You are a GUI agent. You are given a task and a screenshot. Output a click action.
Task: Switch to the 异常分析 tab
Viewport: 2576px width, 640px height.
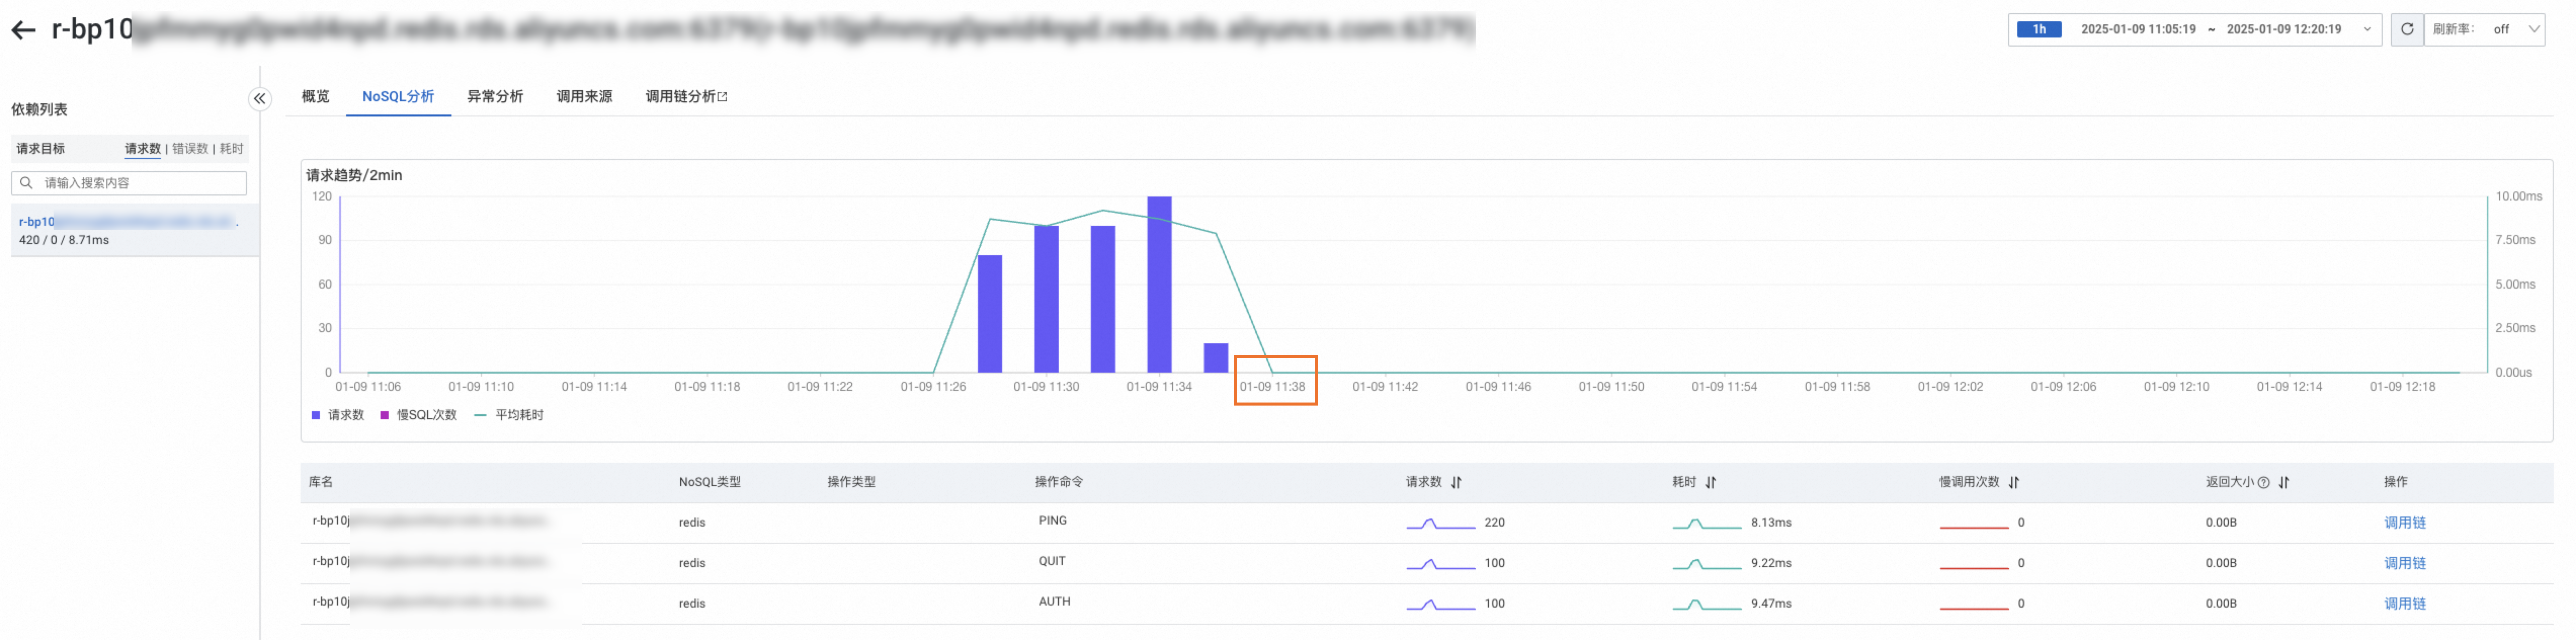pyautogui.click(x=495, y=96)
